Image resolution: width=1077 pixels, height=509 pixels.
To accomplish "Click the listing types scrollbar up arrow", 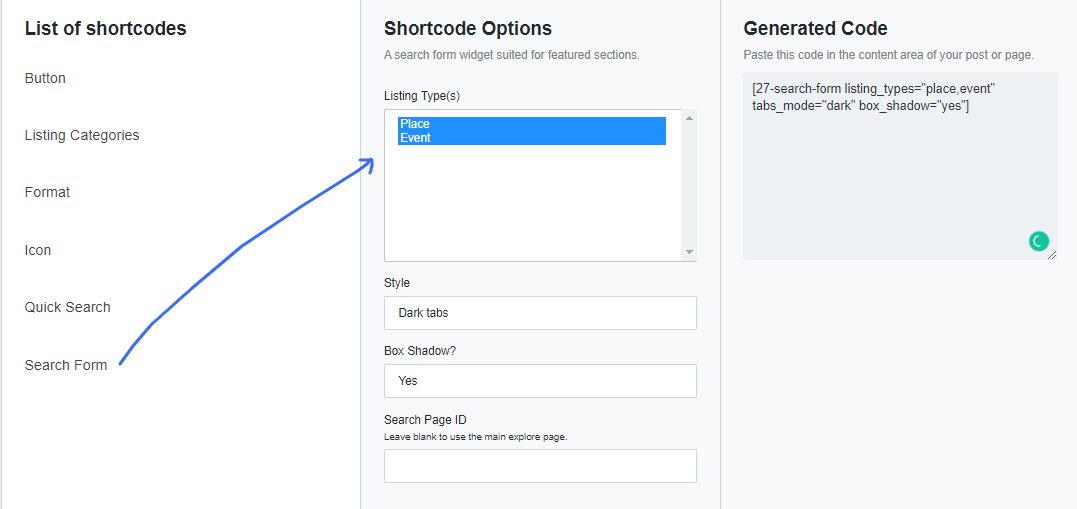I will pyautogui.click(x=690, y=118).
